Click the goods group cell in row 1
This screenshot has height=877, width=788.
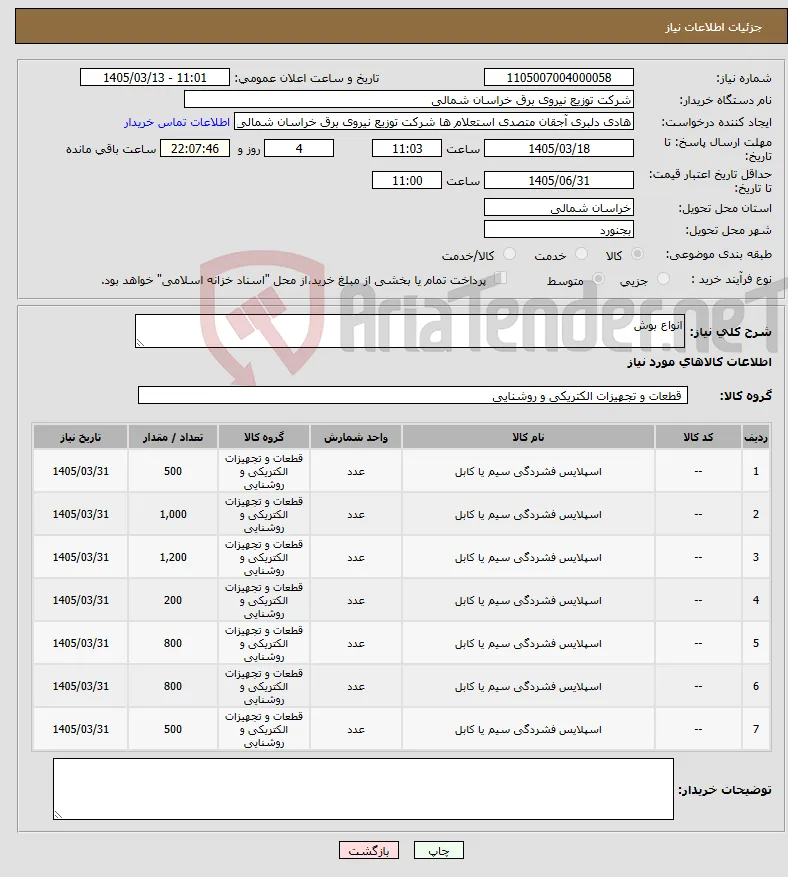click(x=264, y=471)
